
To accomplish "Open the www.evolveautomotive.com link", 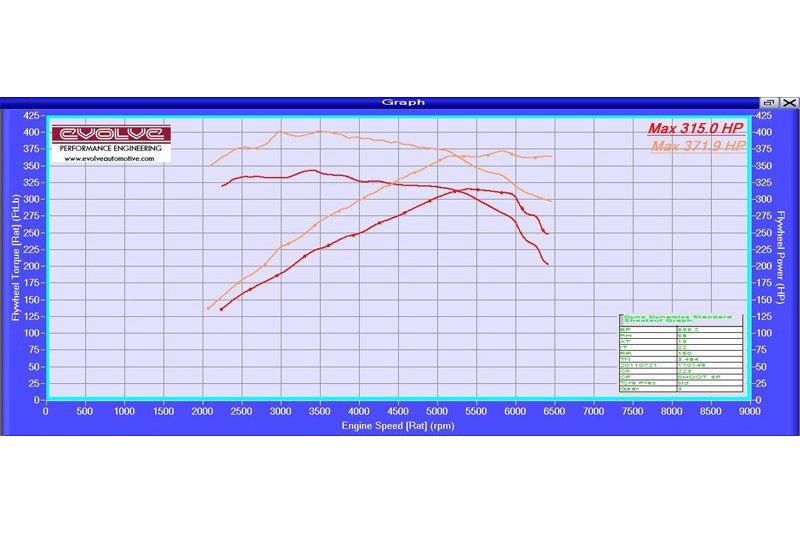I will click(111, 158).
